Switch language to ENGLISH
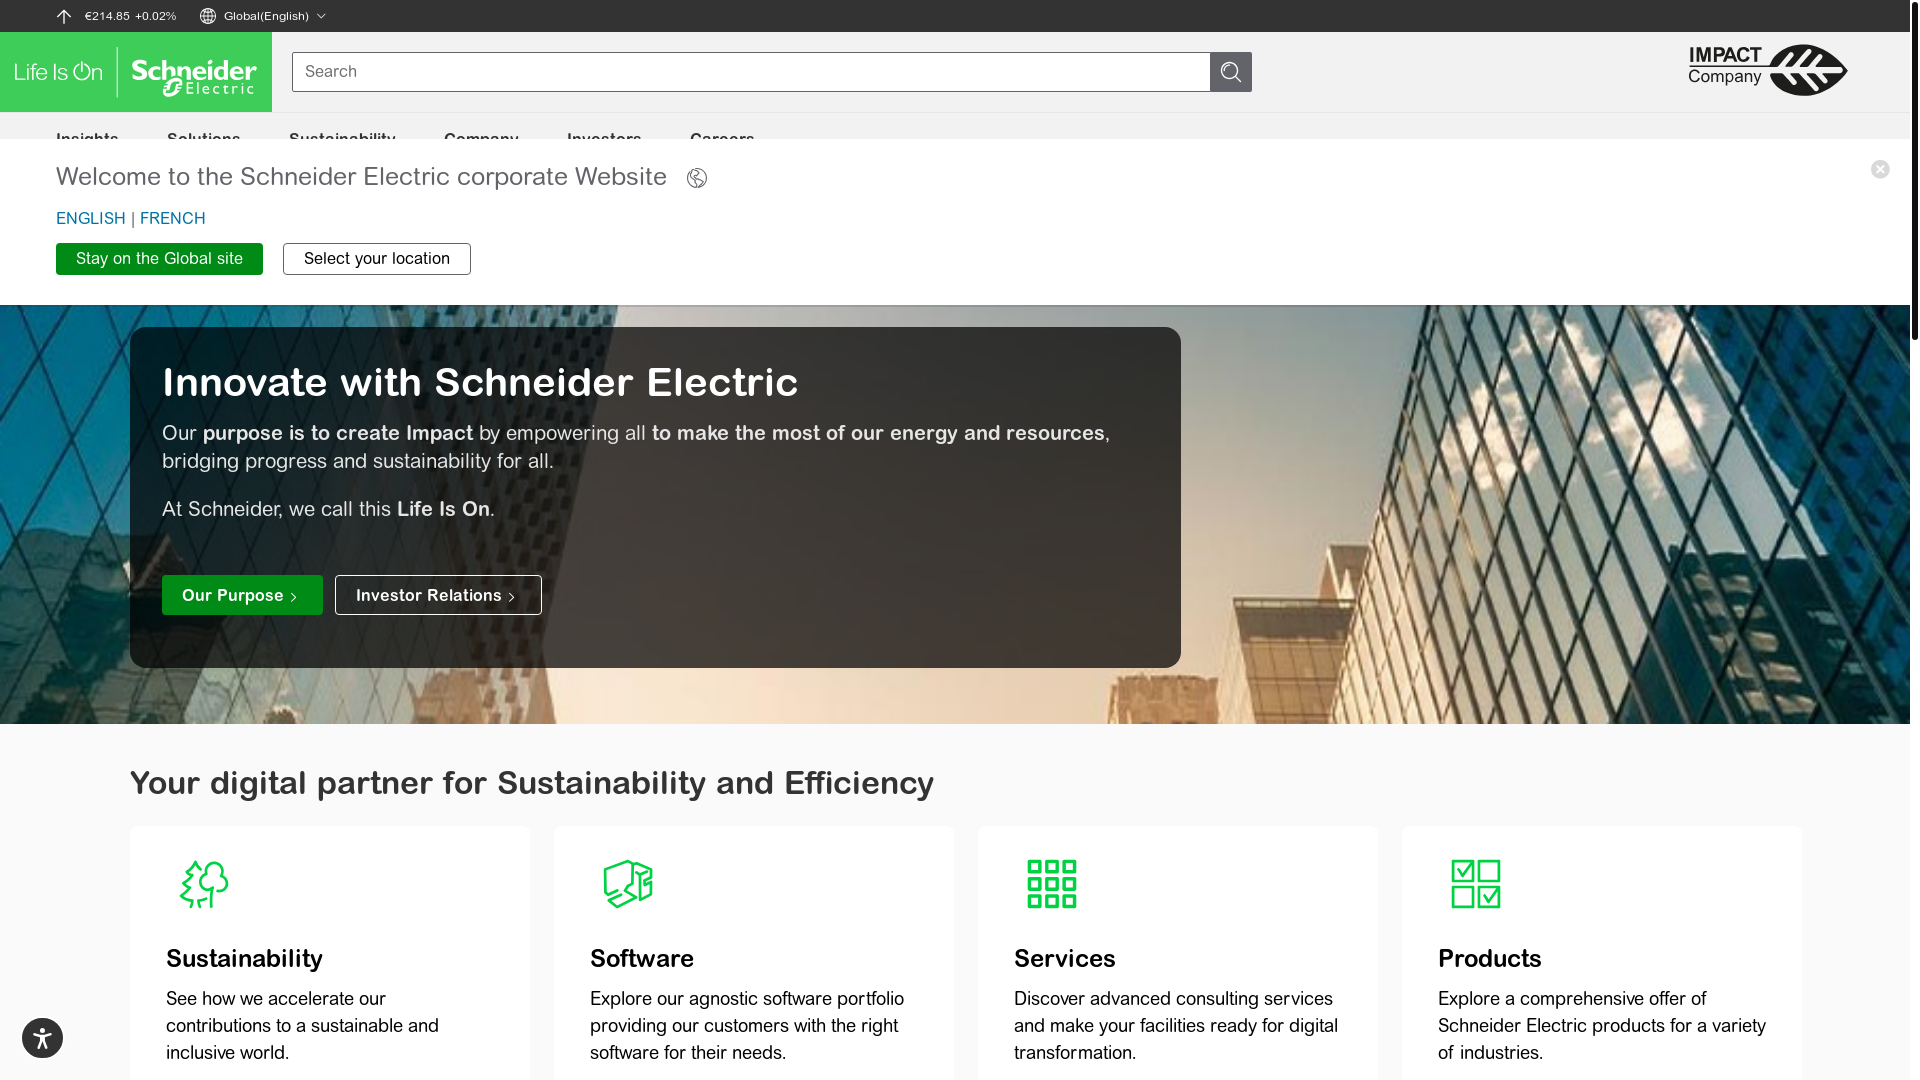 coord(91,218)
